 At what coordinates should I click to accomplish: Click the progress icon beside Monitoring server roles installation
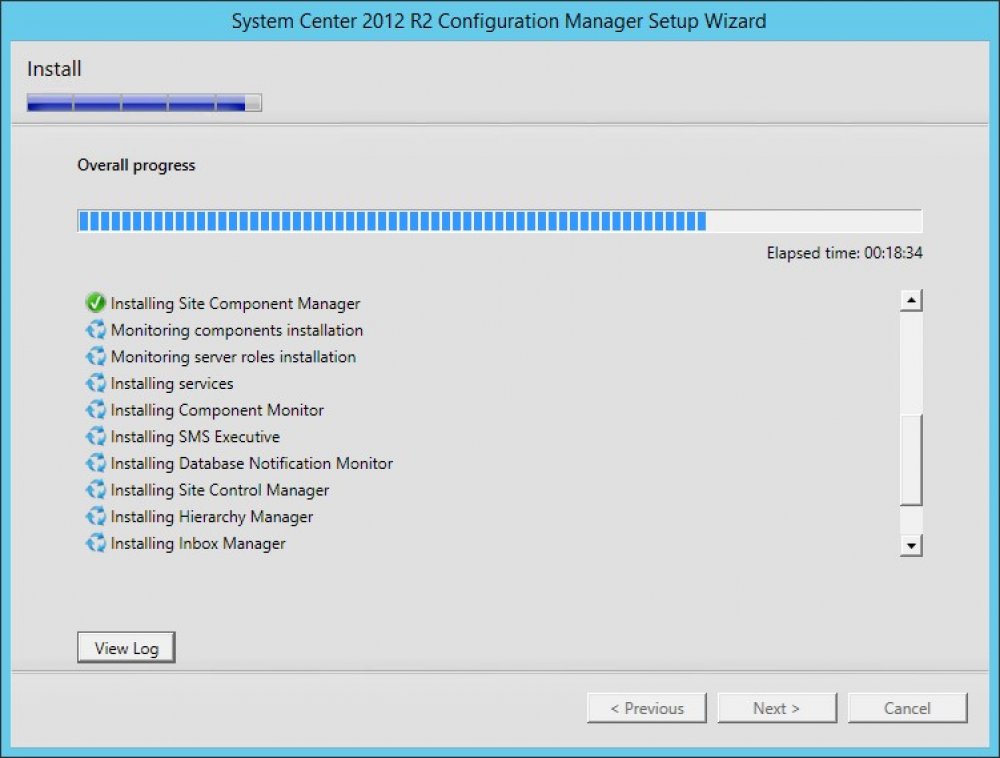click(x=96, y=356)
